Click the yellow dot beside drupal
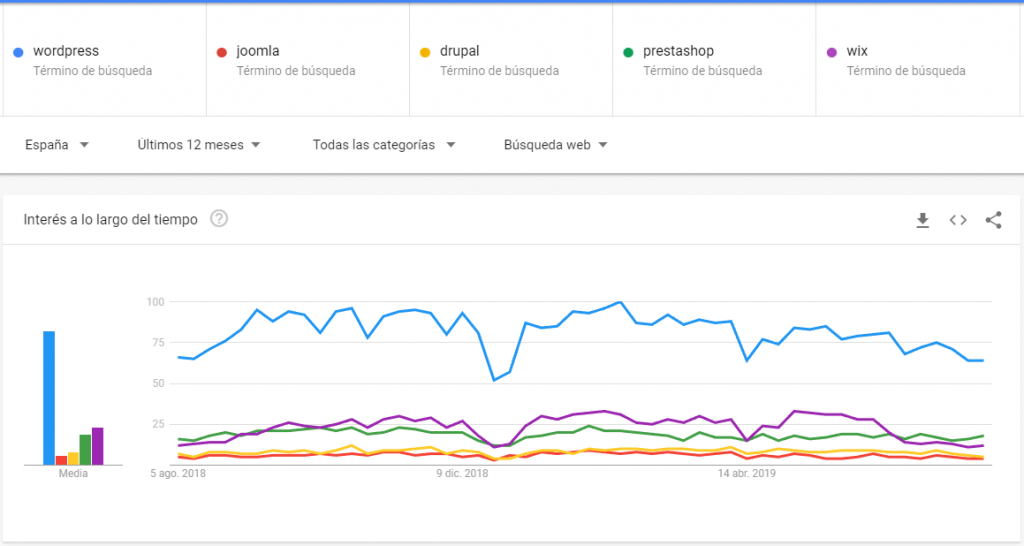Screen dimensions: 1024x546 [425, 52]
